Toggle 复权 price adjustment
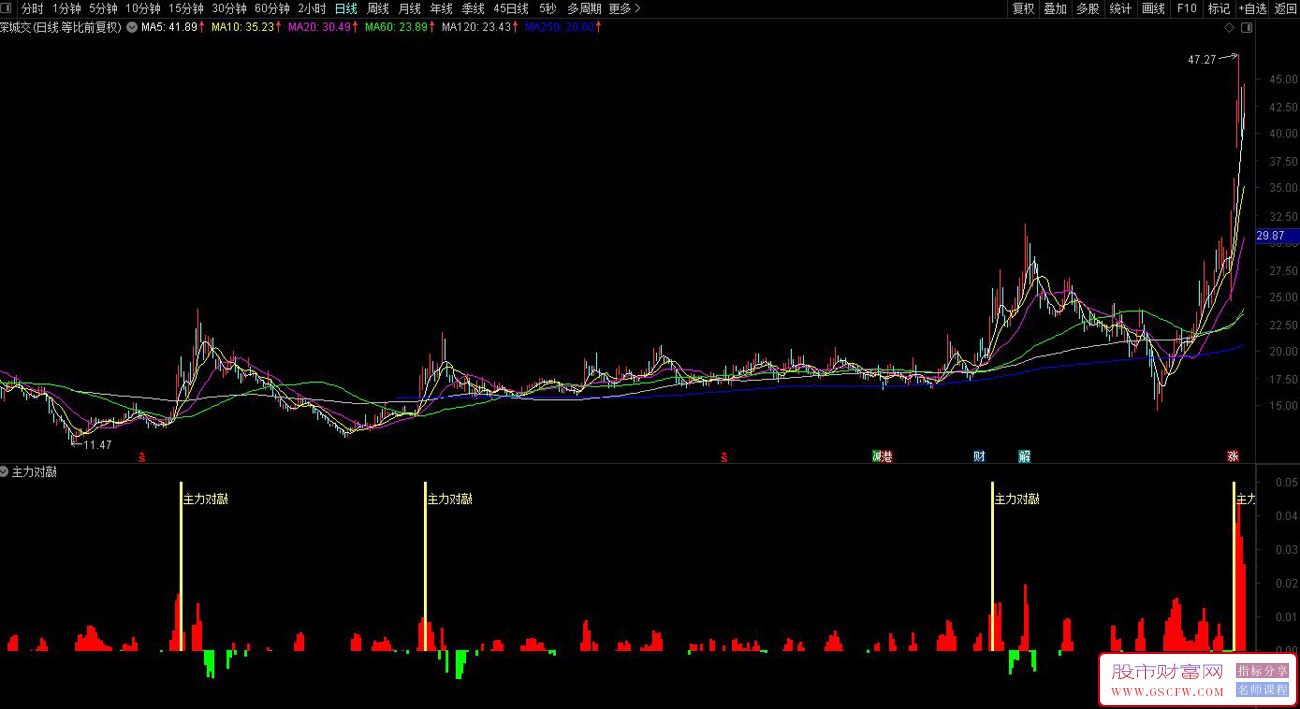The width and height of the screenshot is (1300, 709). 1023,8
